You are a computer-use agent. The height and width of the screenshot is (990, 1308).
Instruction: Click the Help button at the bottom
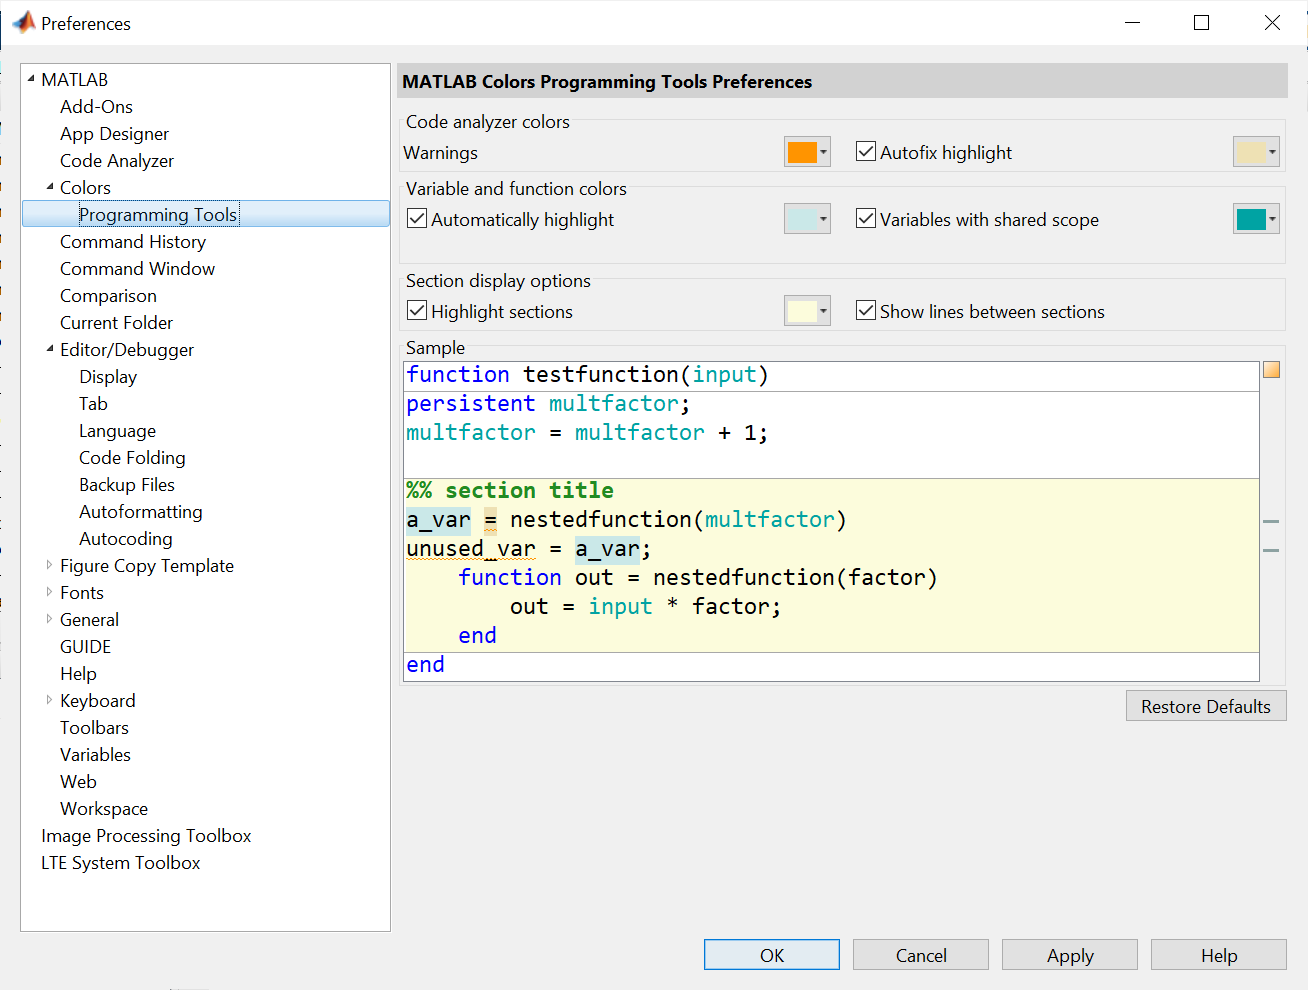pos(1219,955)
